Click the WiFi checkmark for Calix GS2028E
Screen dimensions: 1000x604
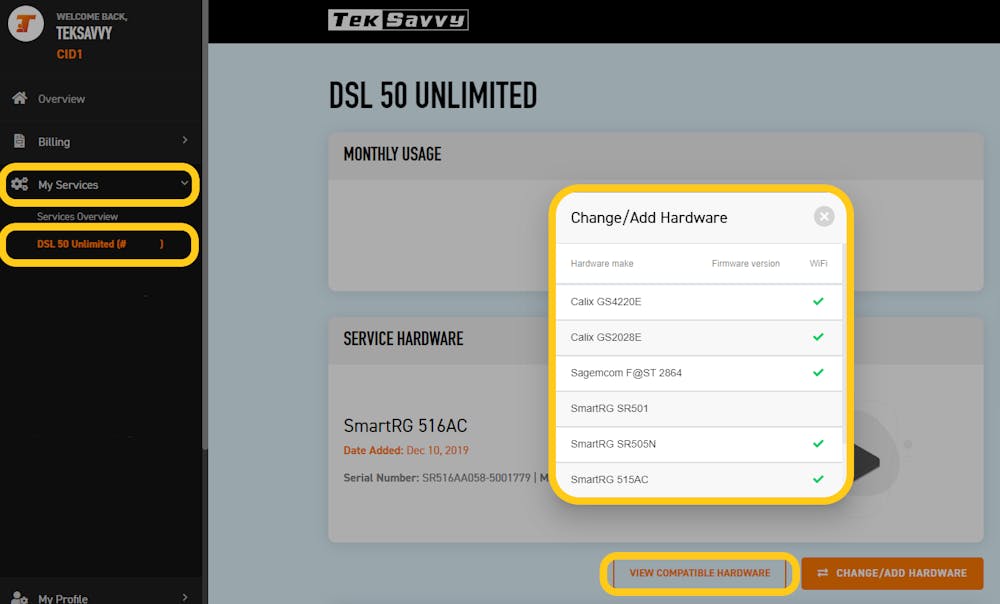[x=818, y=337]
